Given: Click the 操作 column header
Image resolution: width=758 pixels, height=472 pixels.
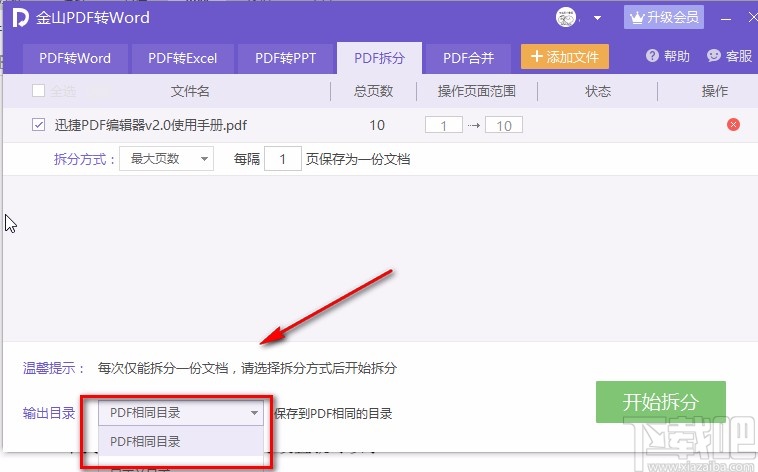Looking at the screenshot, I should pos(714,91).
